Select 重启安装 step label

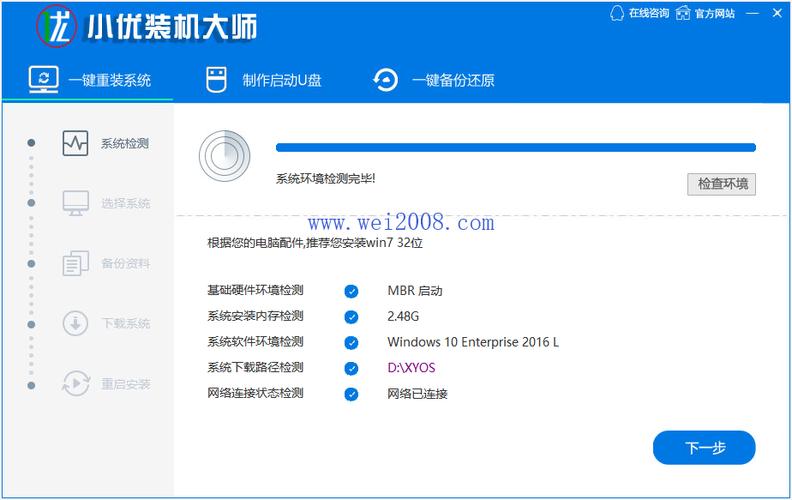point(126,384)
